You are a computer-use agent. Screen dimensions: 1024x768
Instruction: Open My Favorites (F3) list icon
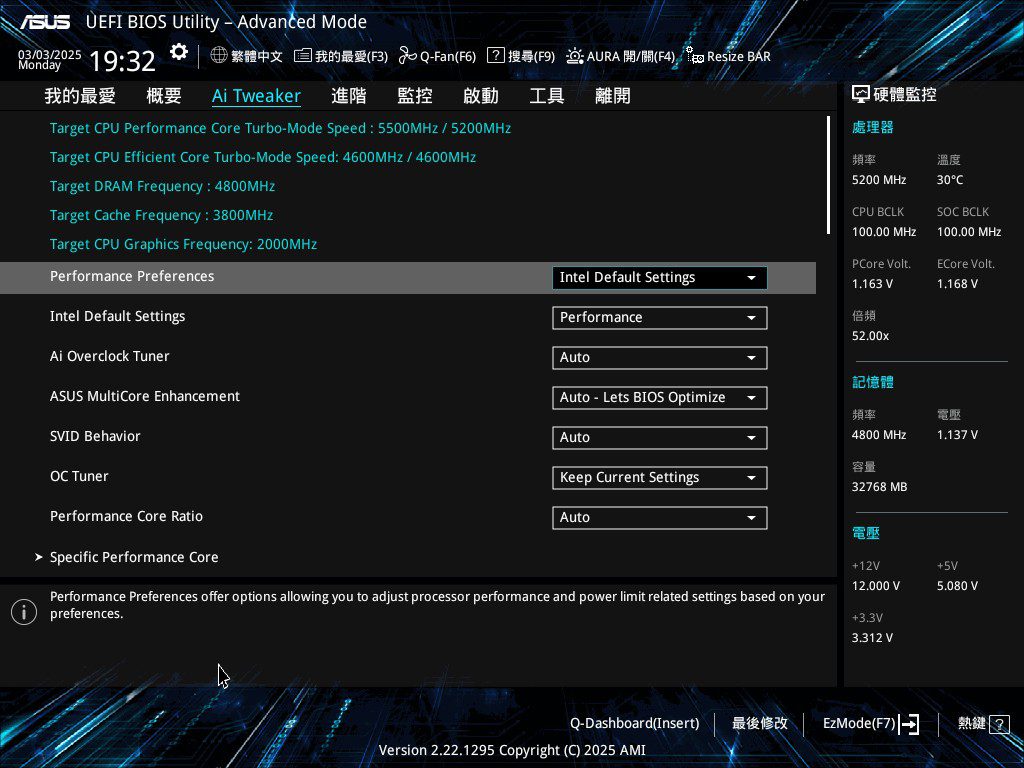tap(302, 56)
